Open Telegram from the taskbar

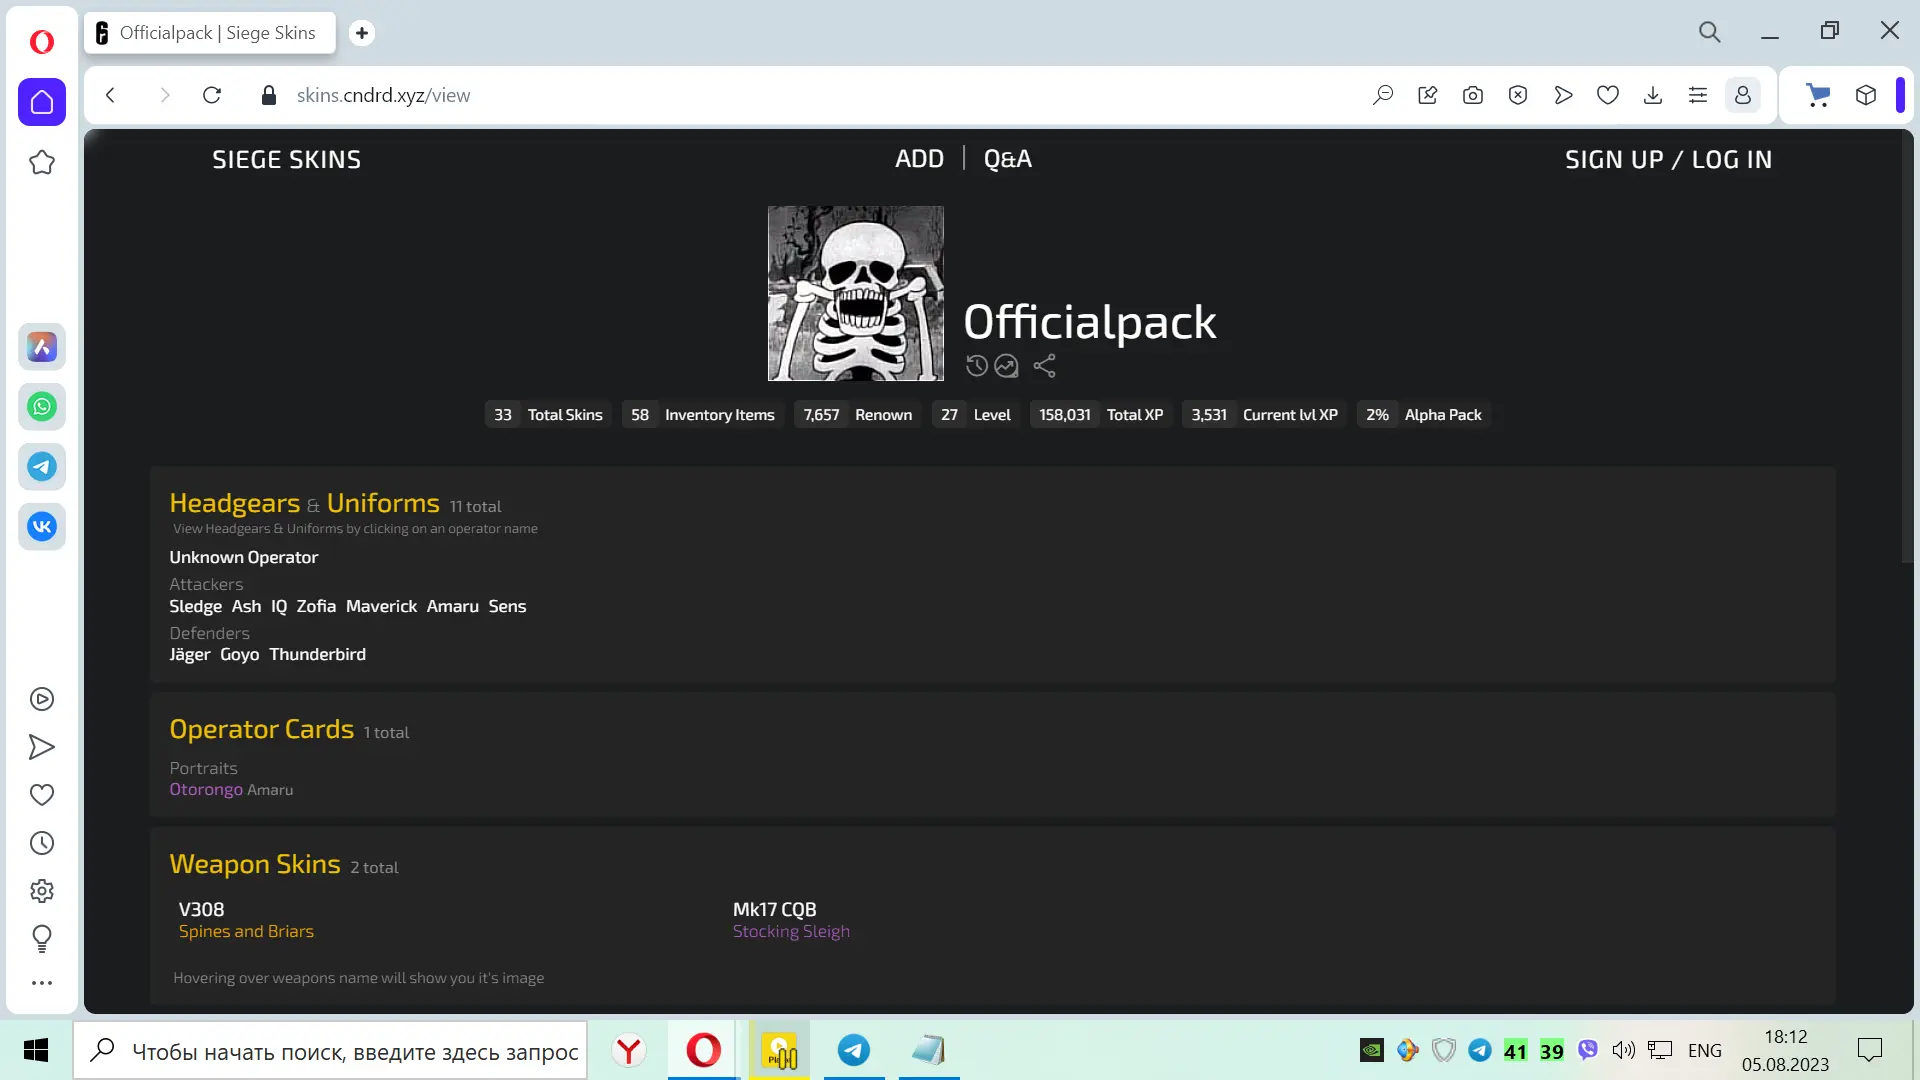pos(853,1051)
